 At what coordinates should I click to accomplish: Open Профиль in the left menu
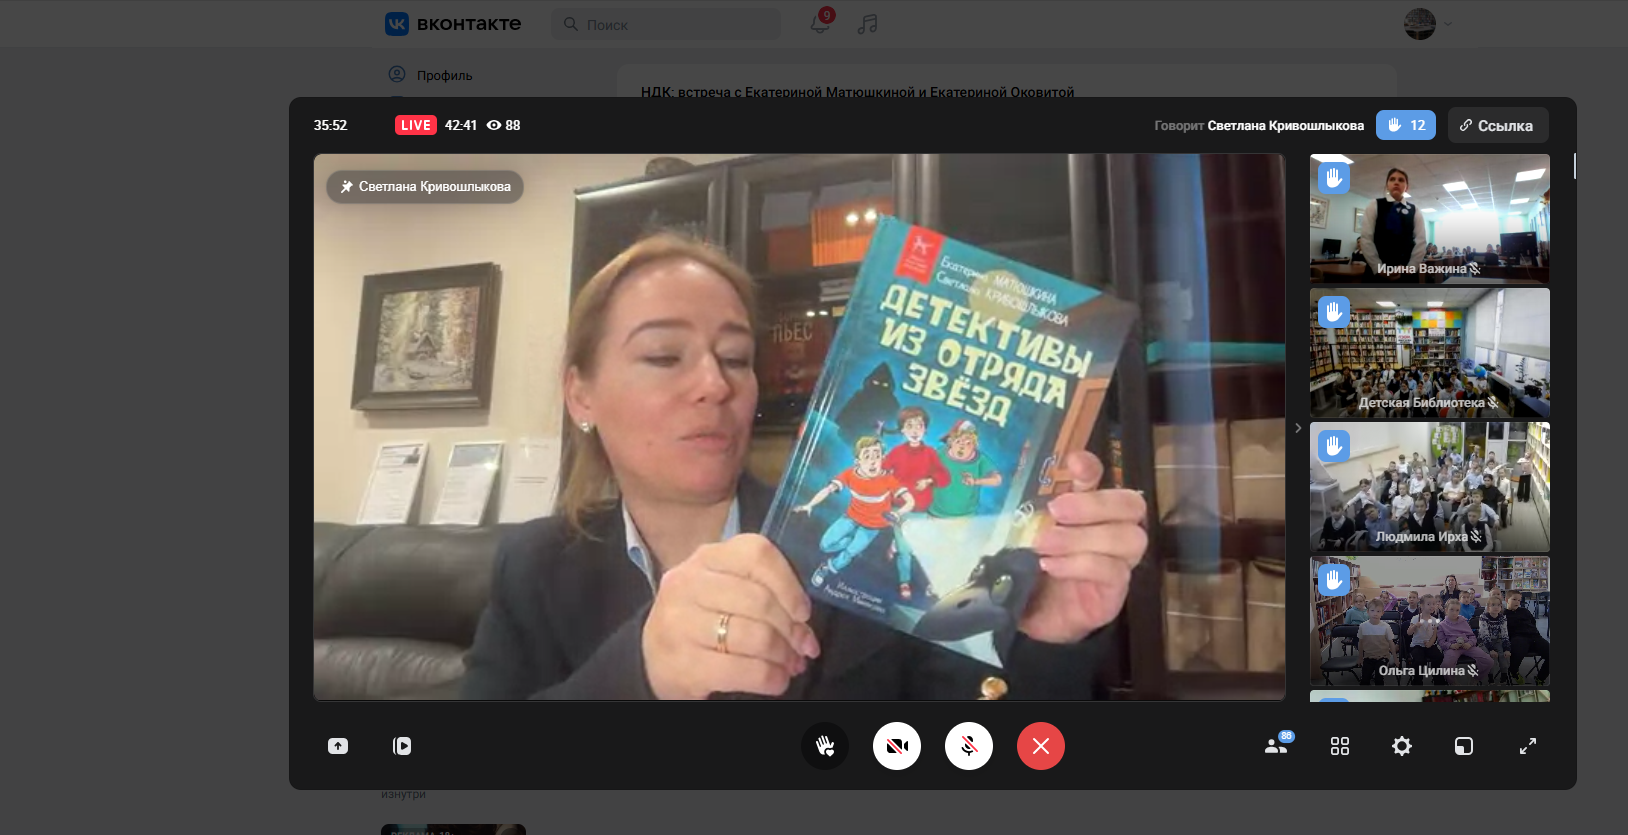[444, 75]
